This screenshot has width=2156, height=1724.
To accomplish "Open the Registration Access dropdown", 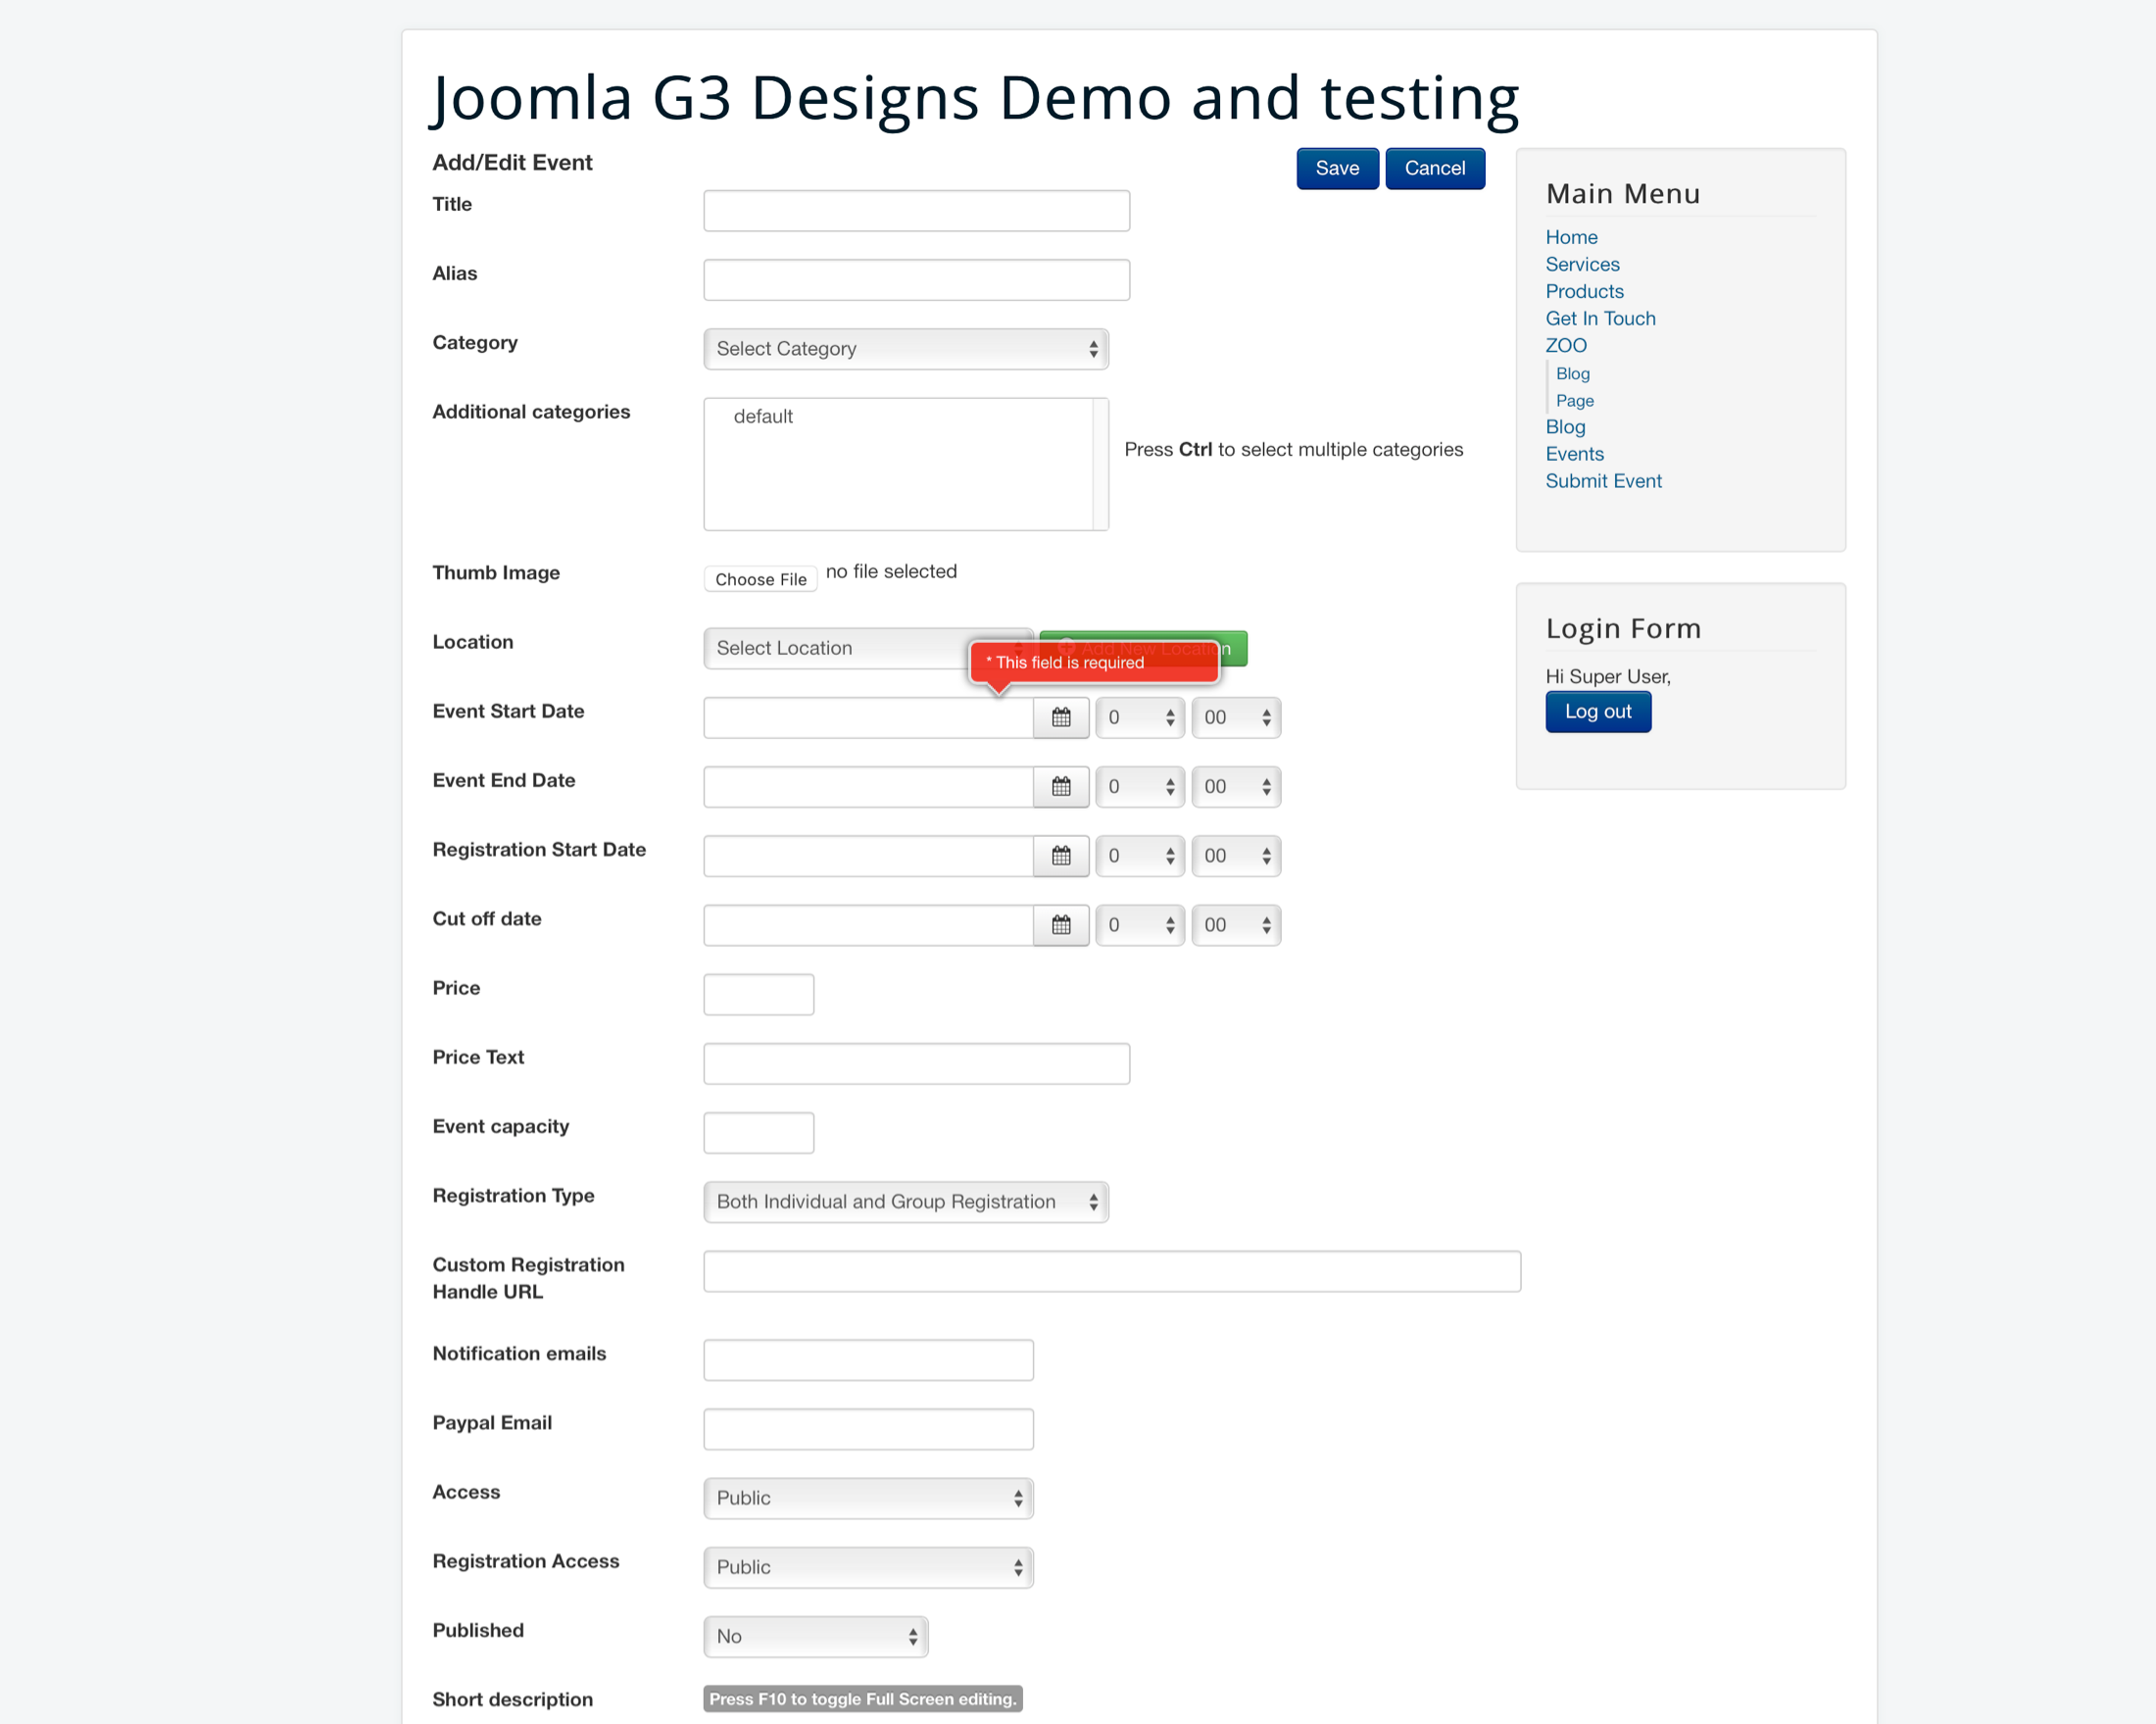I will [x=868, y=1567].
